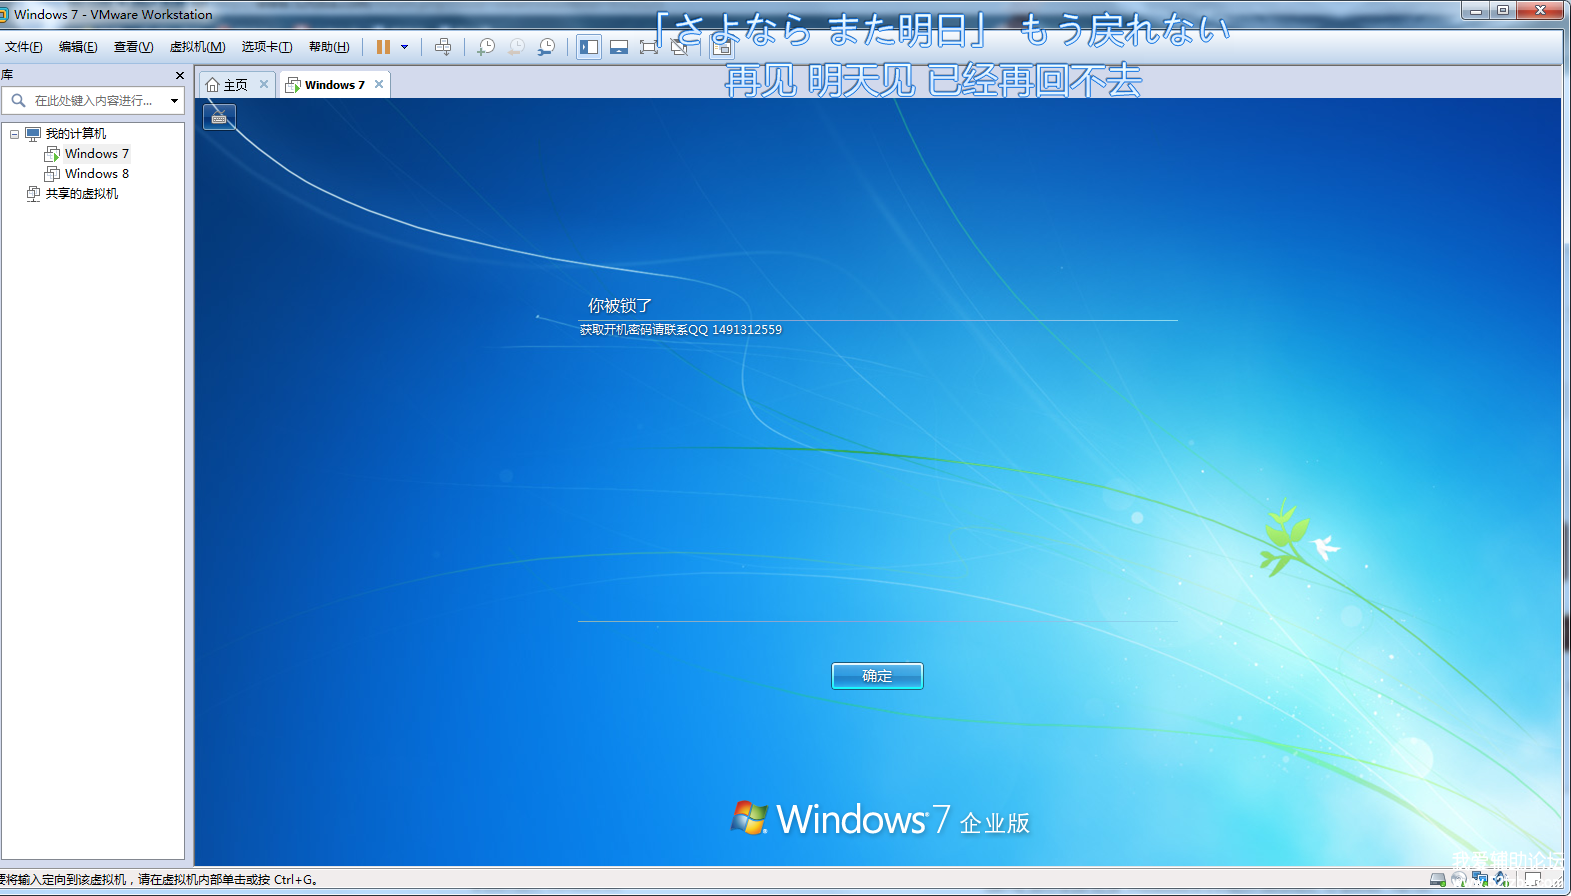1571x896 pixels.
Task: Toggle the library sidebar view icon
Action: coord(589,47)
